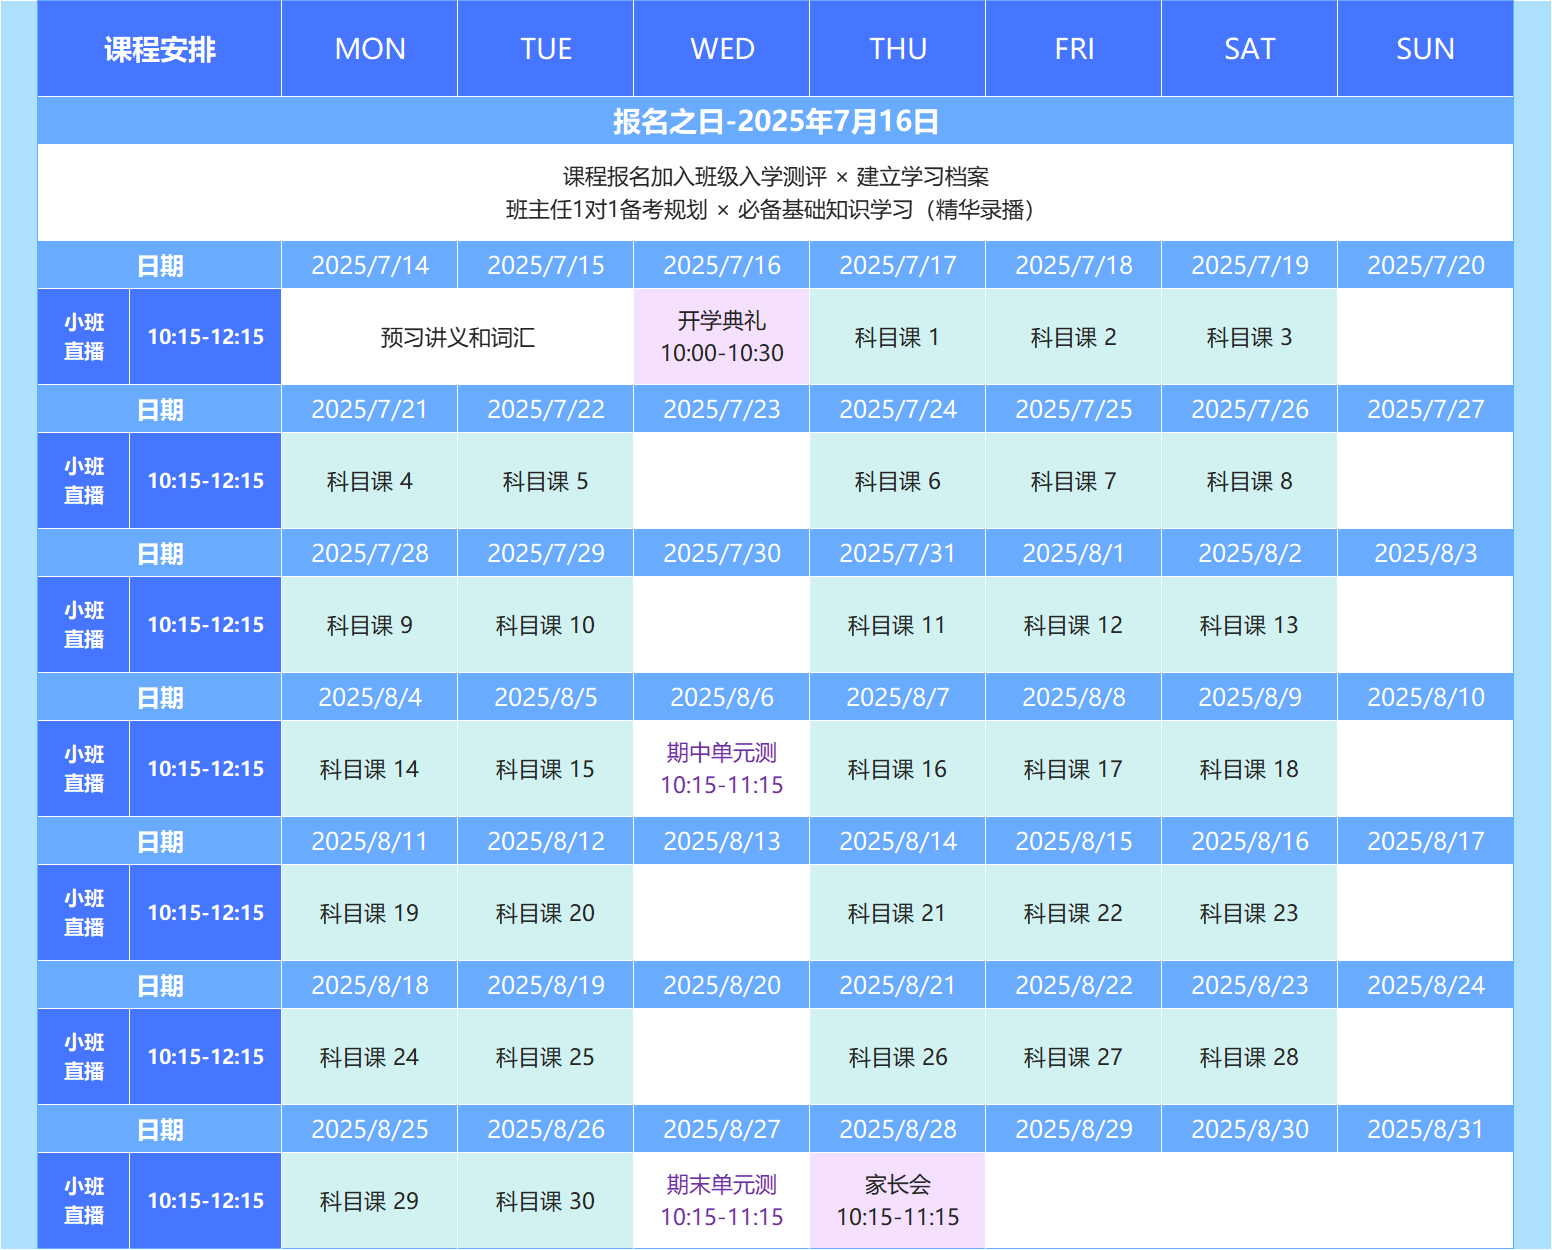
Task: Click the 科目课 26 cell
Action: click(x=897, y=1057)
